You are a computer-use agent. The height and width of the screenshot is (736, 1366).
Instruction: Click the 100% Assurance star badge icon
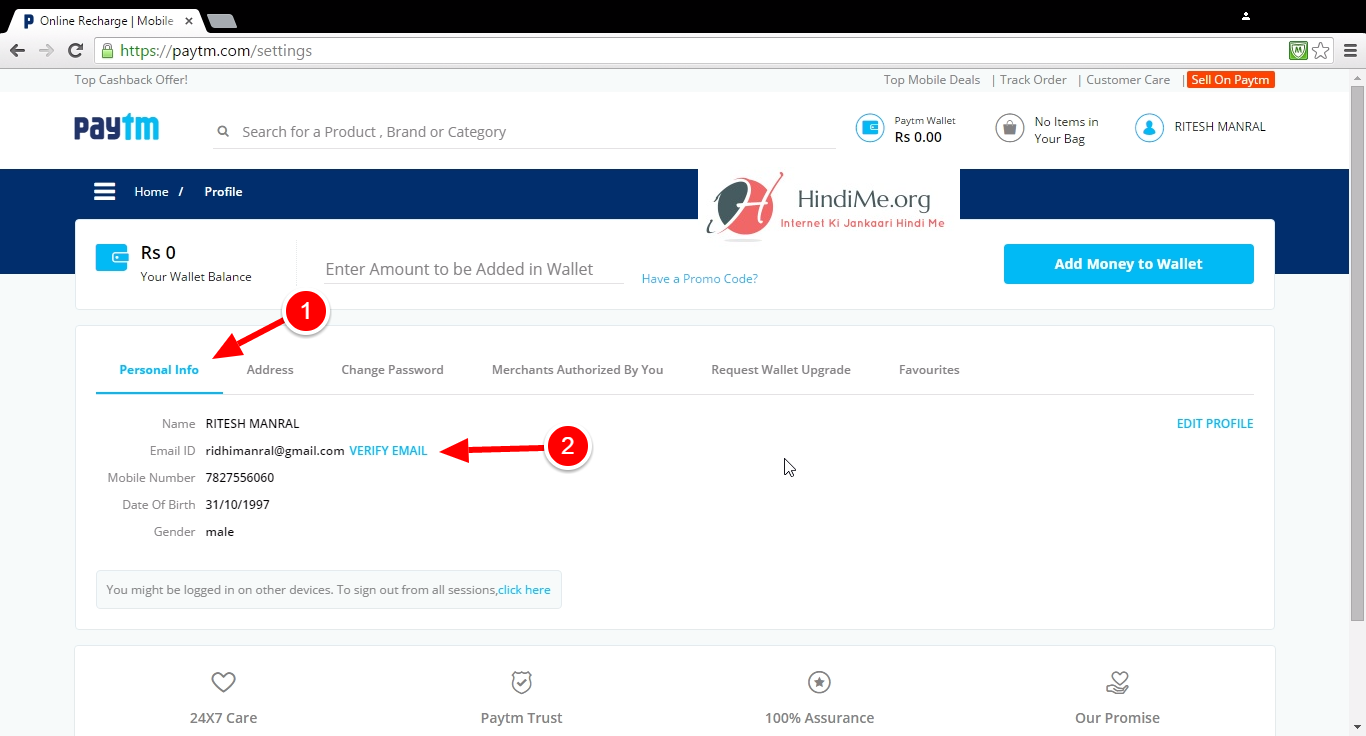819,682
